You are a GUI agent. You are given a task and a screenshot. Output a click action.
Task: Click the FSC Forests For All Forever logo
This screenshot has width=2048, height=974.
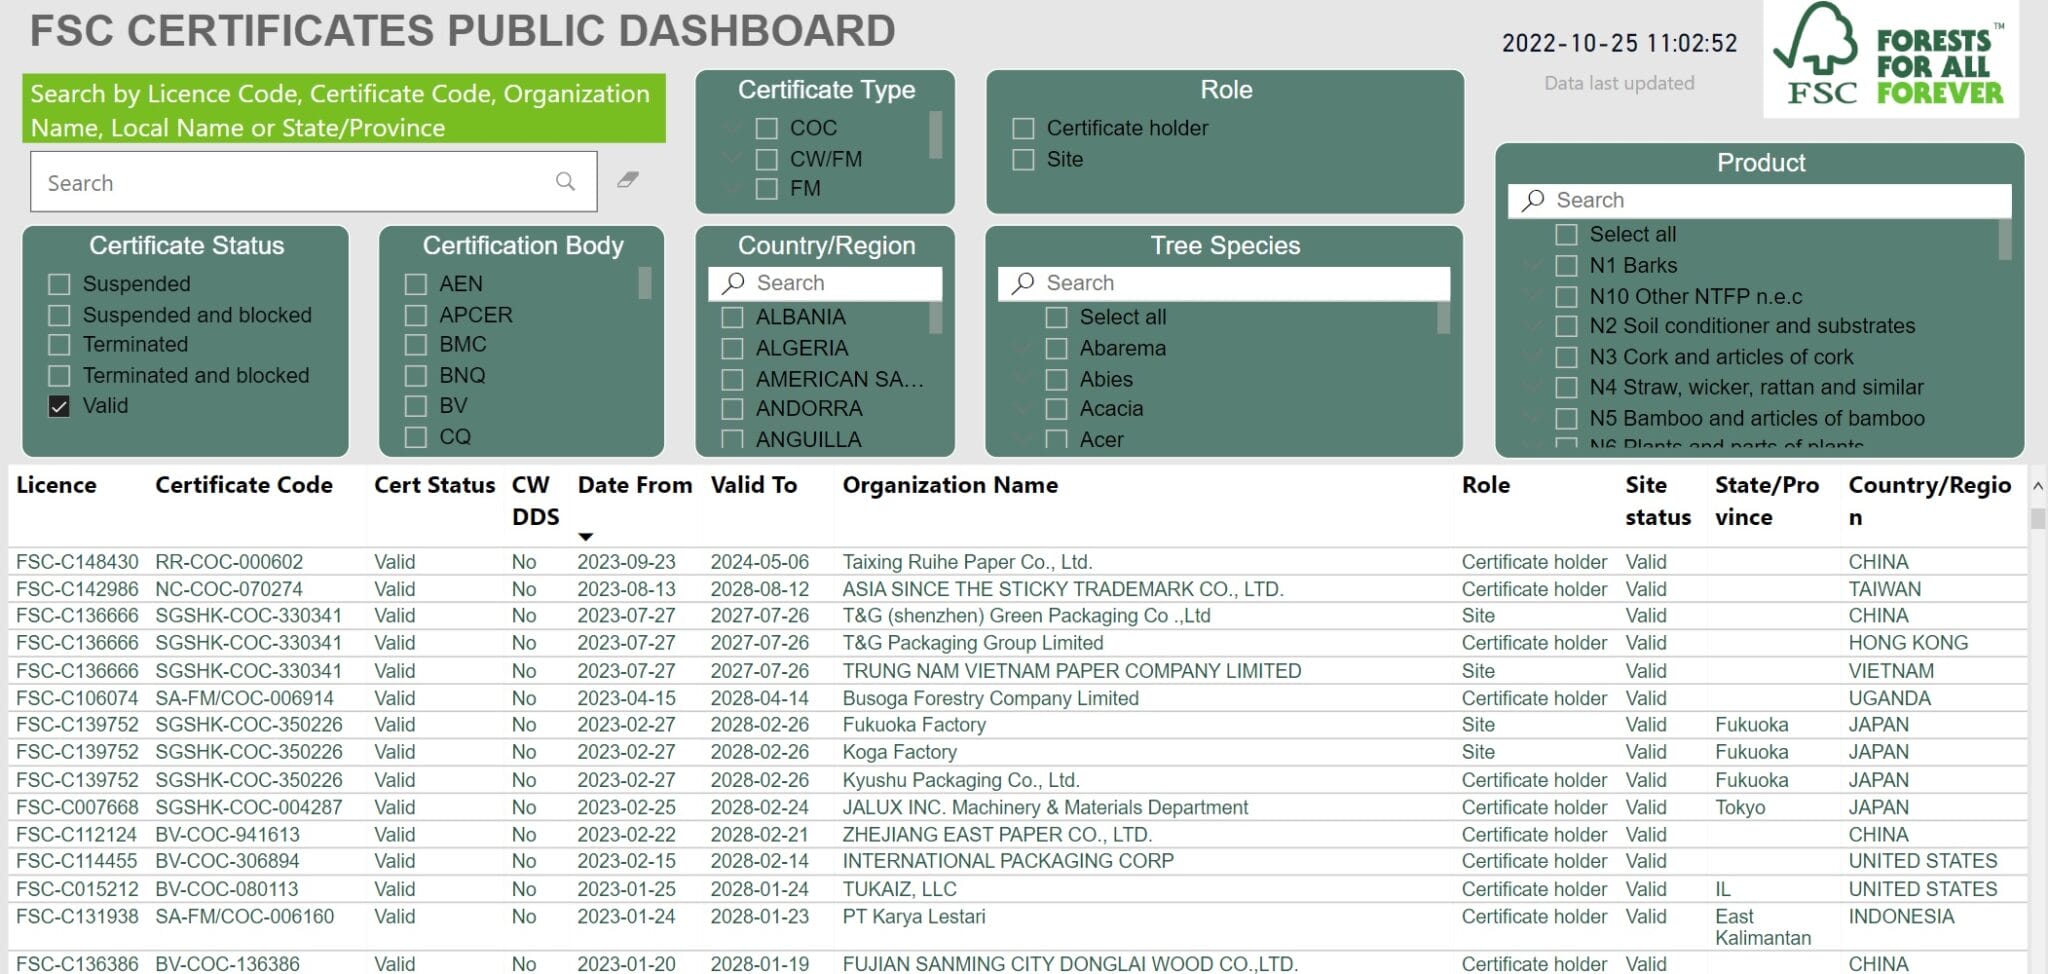[1890, 59]
